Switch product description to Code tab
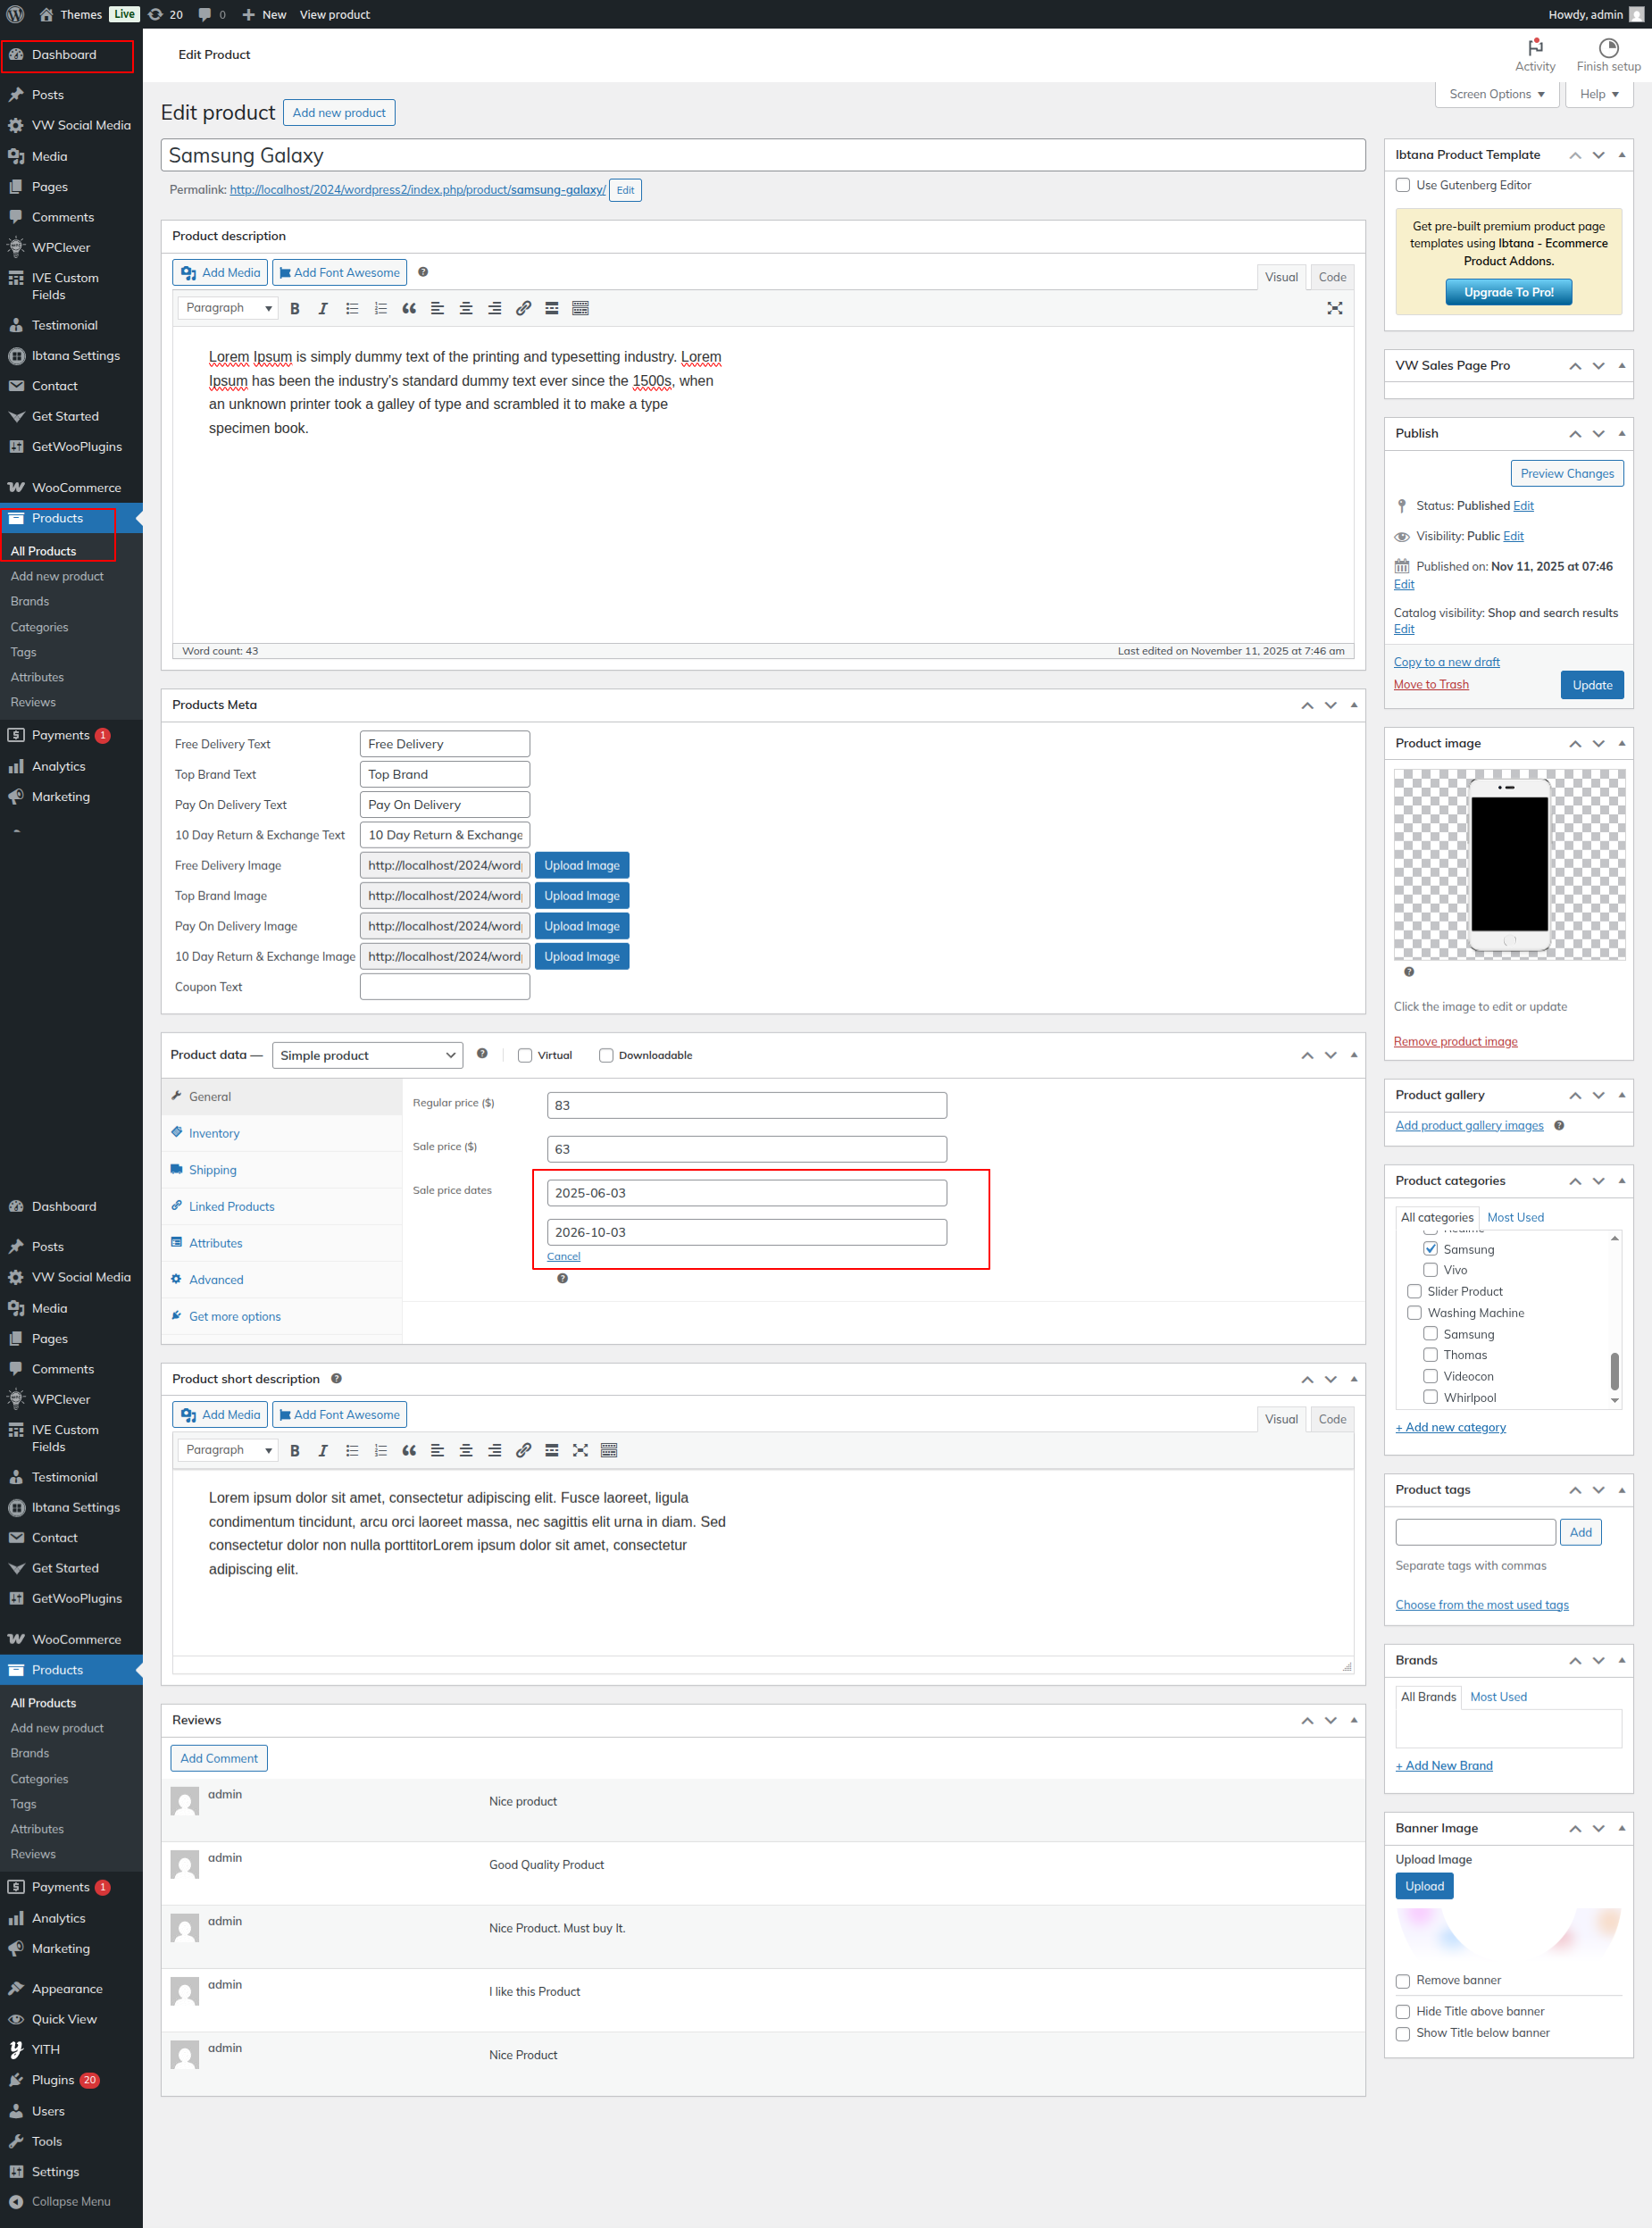Image resolution: width=1652 pixels, height=2228 pixels. coord(1331,277)
